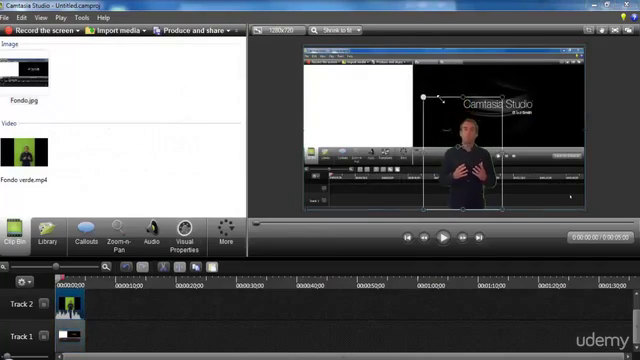Click the blue help icon at top right

point(634,17)
